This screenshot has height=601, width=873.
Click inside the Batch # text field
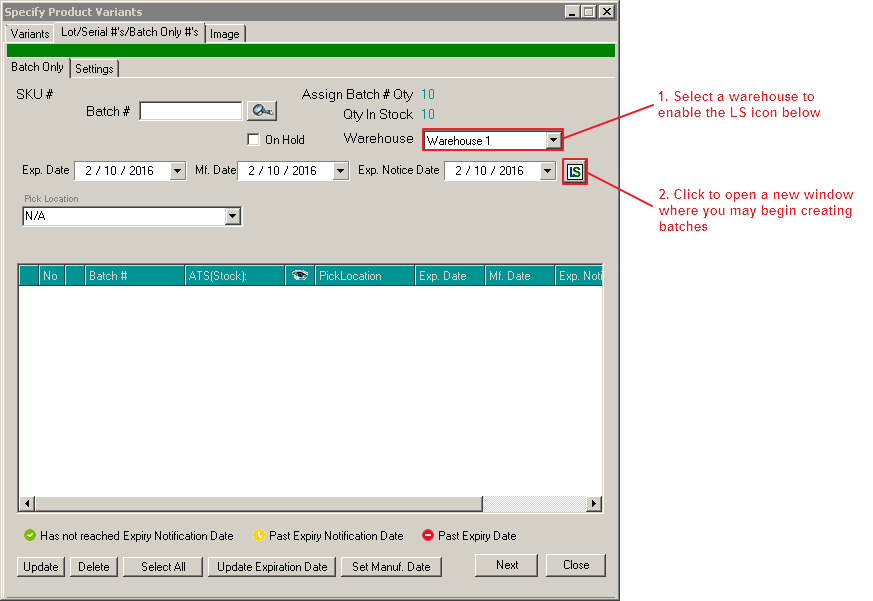pyautogui.click(x=190, y=111)
